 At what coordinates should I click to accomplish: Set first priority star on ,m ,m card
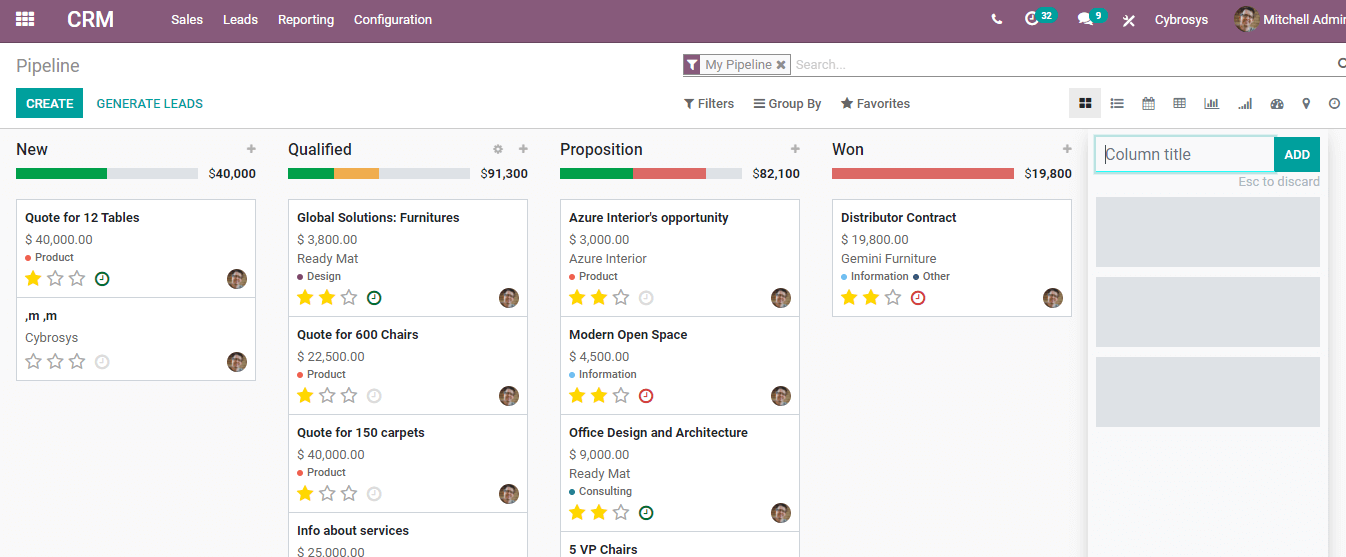pyautogui.click(x=33, y=362)
